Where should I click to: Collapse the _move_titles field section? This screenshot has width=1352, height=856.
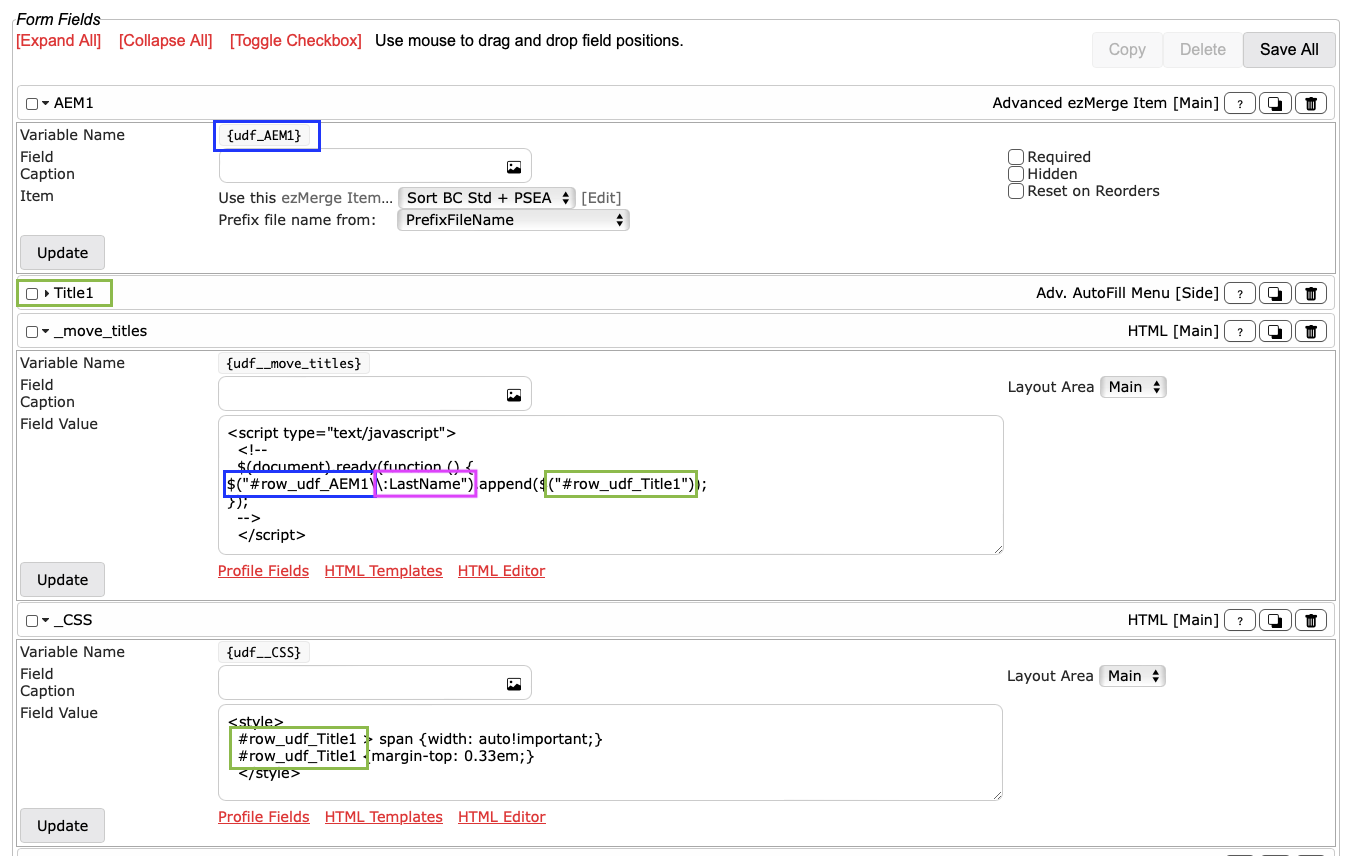pyautogui.click(x=46, y=332)
